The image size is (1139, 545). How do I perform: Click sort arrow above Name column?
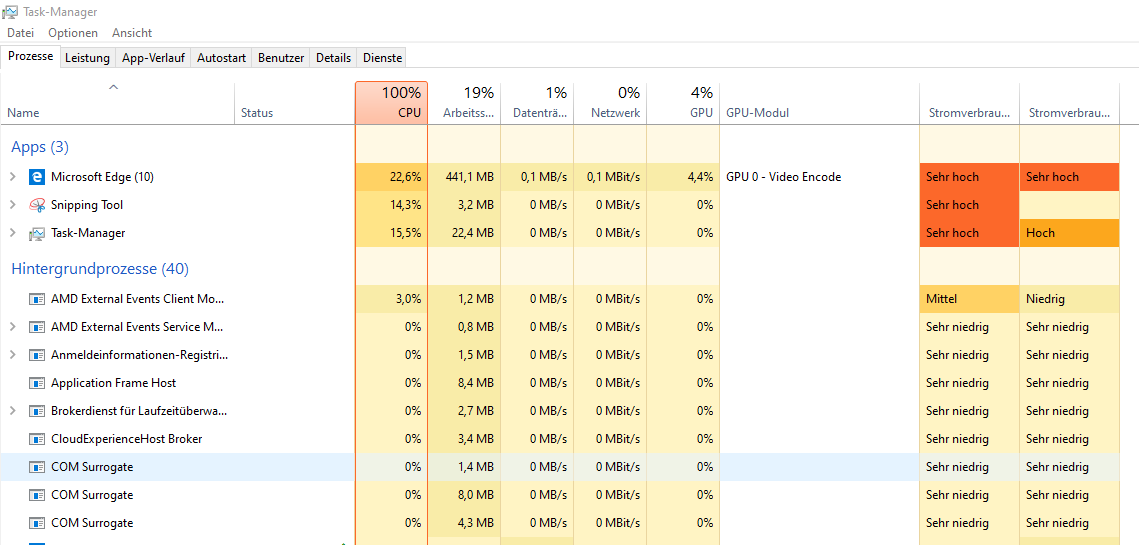(x=113, y=87)
